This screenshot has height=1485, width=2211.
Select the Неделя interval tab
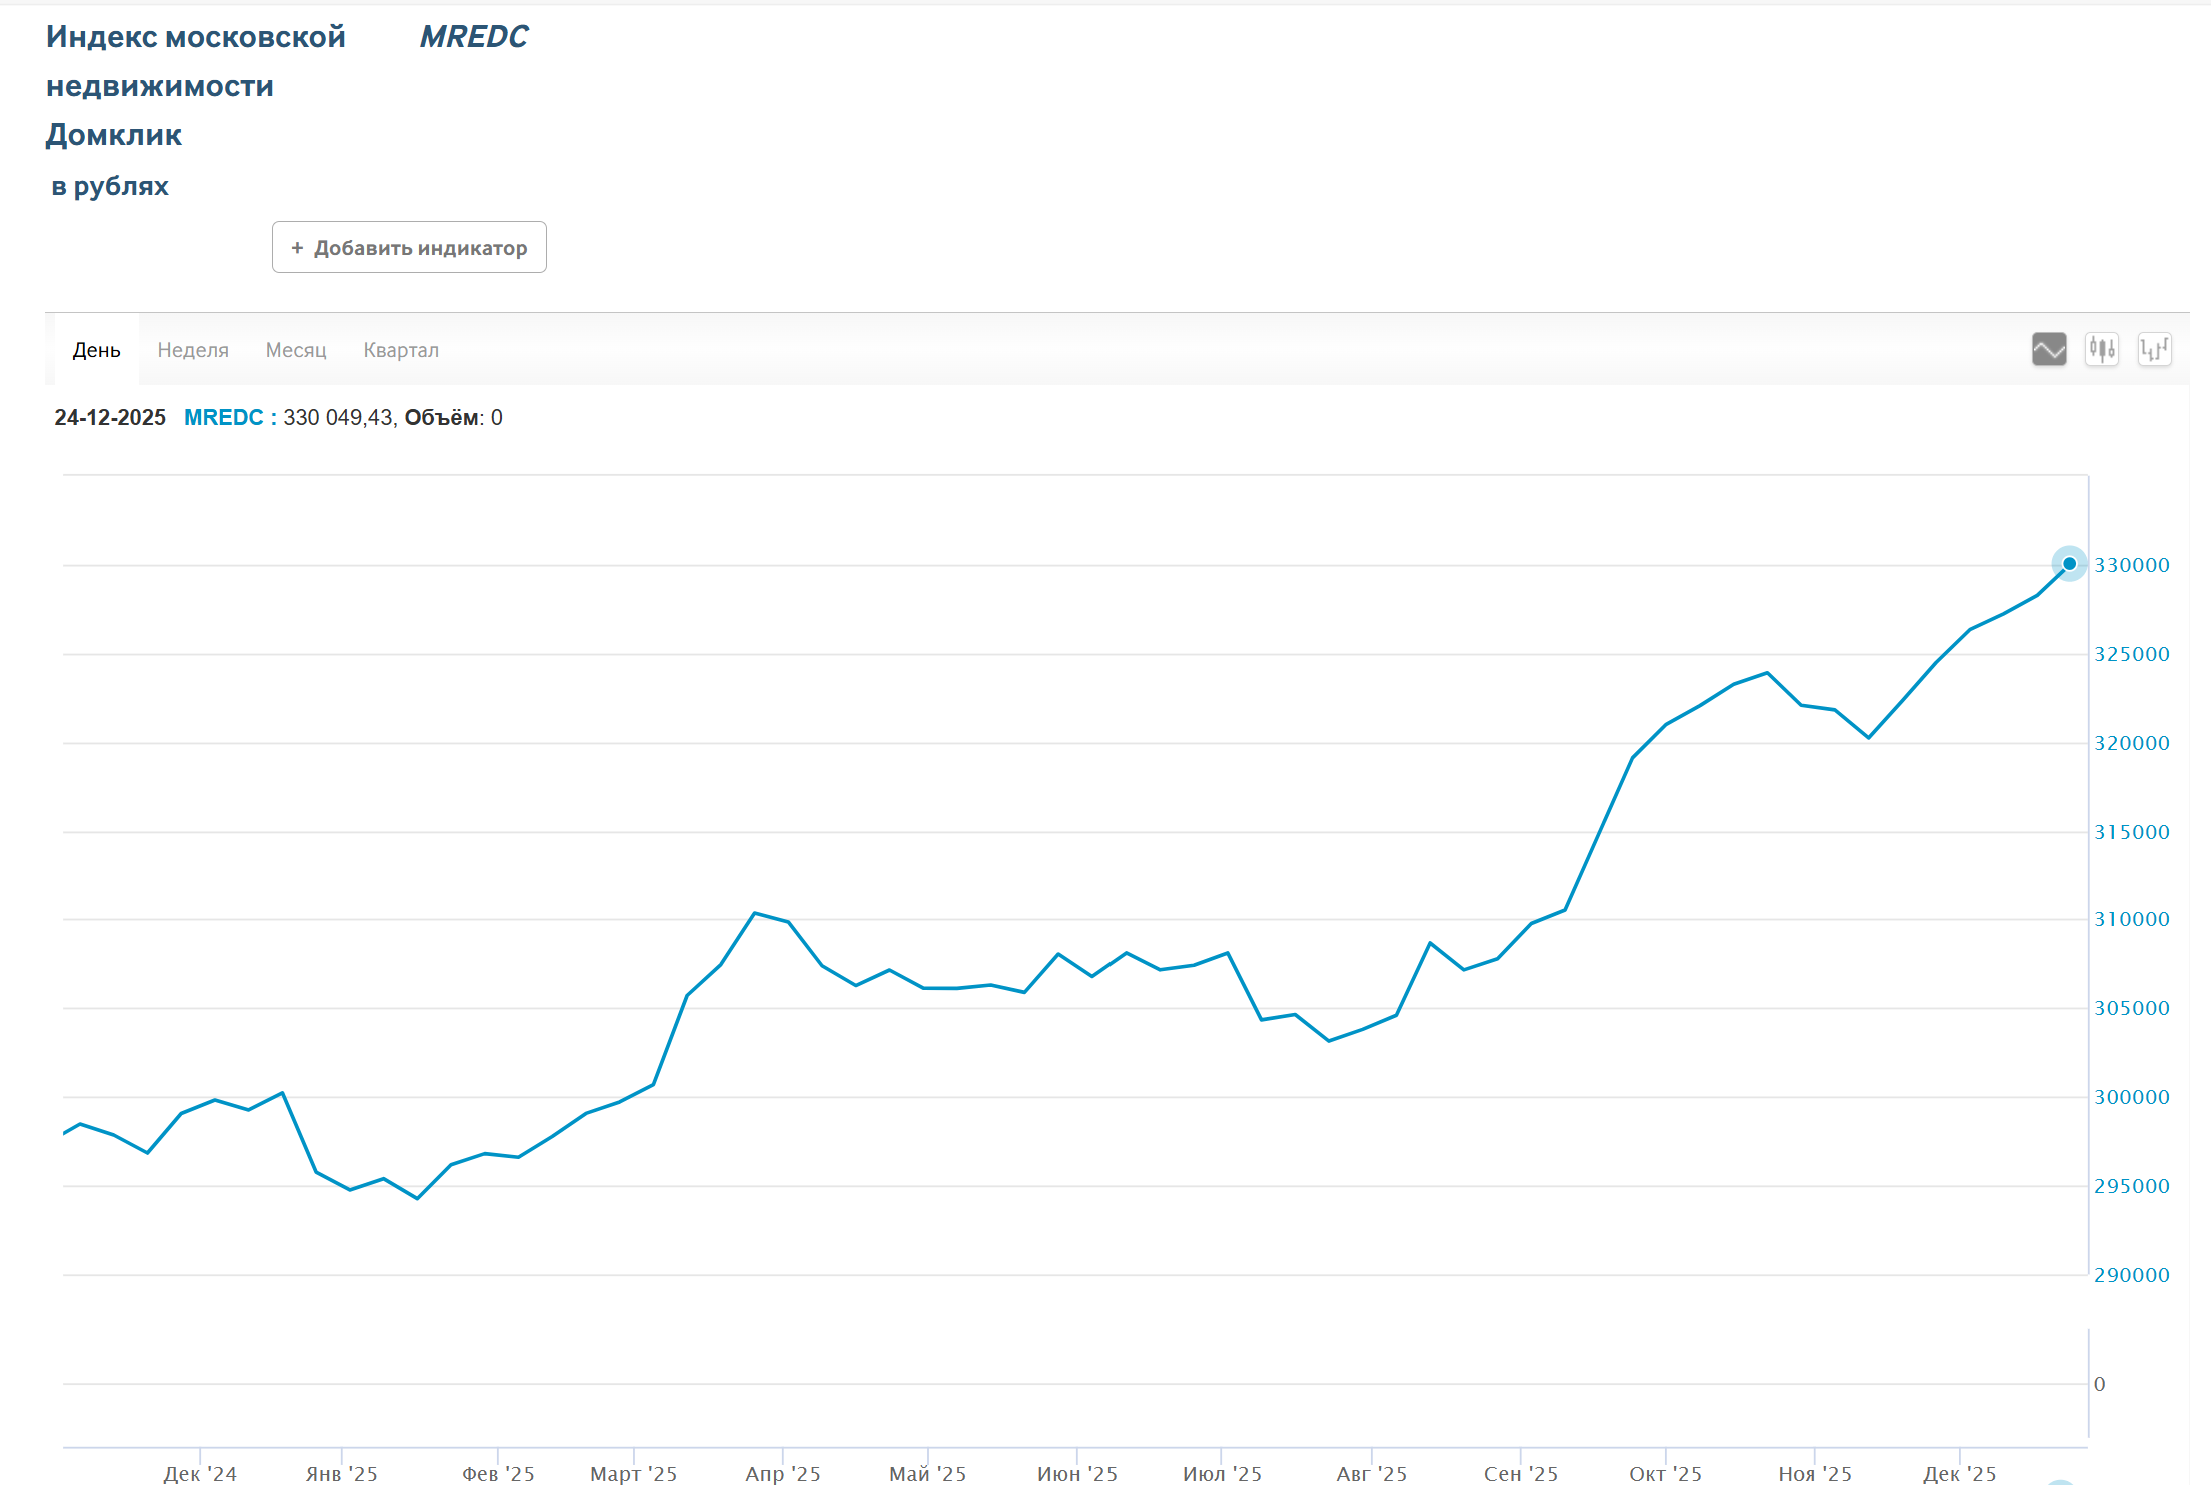[193, 350]
